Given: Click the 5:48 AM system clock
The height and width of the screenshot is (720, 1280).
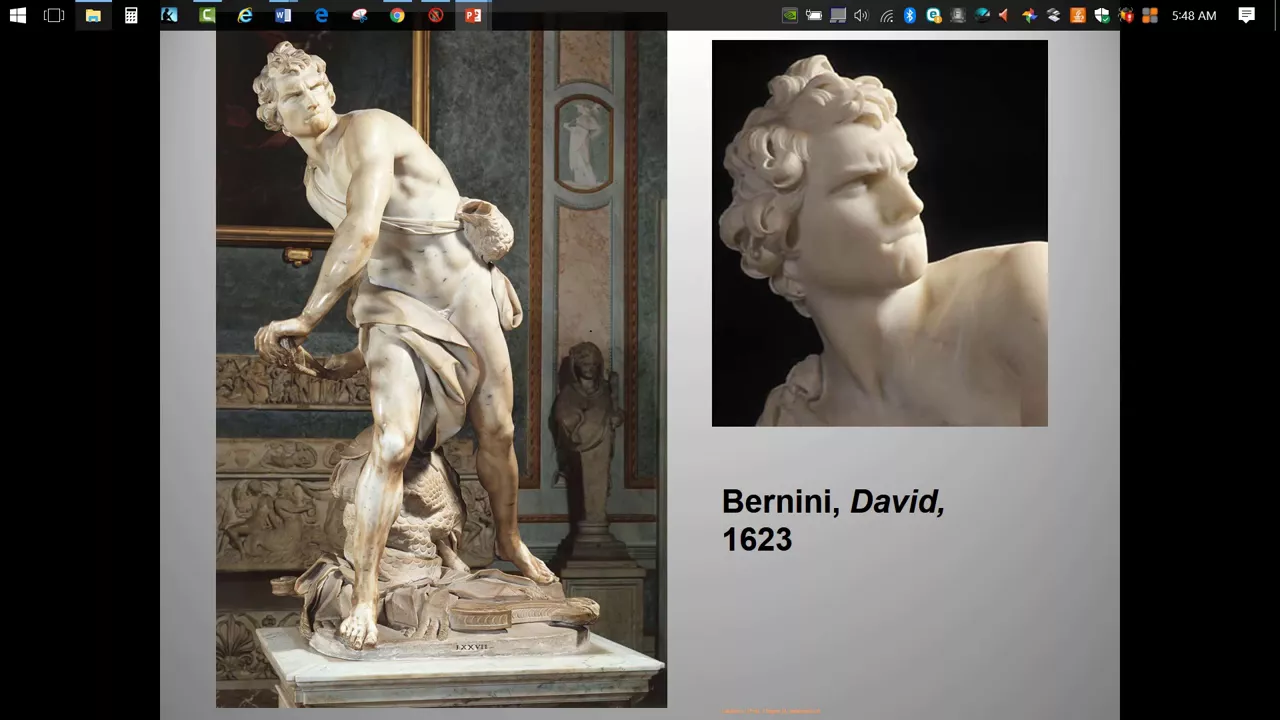Looking at the screenshot, I should (x=1194, y=15).
